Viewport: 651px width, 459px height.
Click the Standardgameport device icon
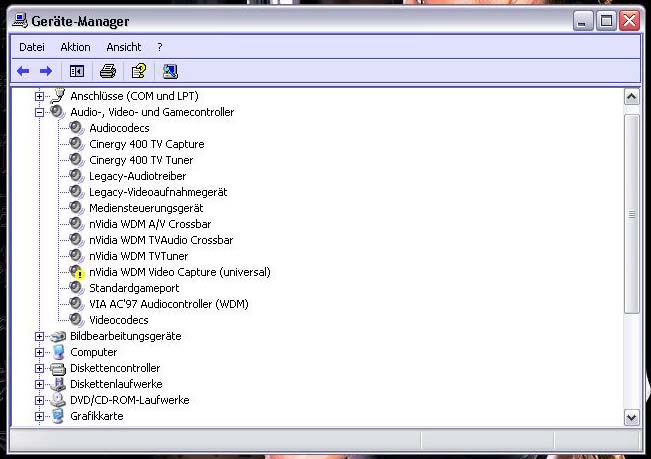pyautogui.click(x=76, y=288)
